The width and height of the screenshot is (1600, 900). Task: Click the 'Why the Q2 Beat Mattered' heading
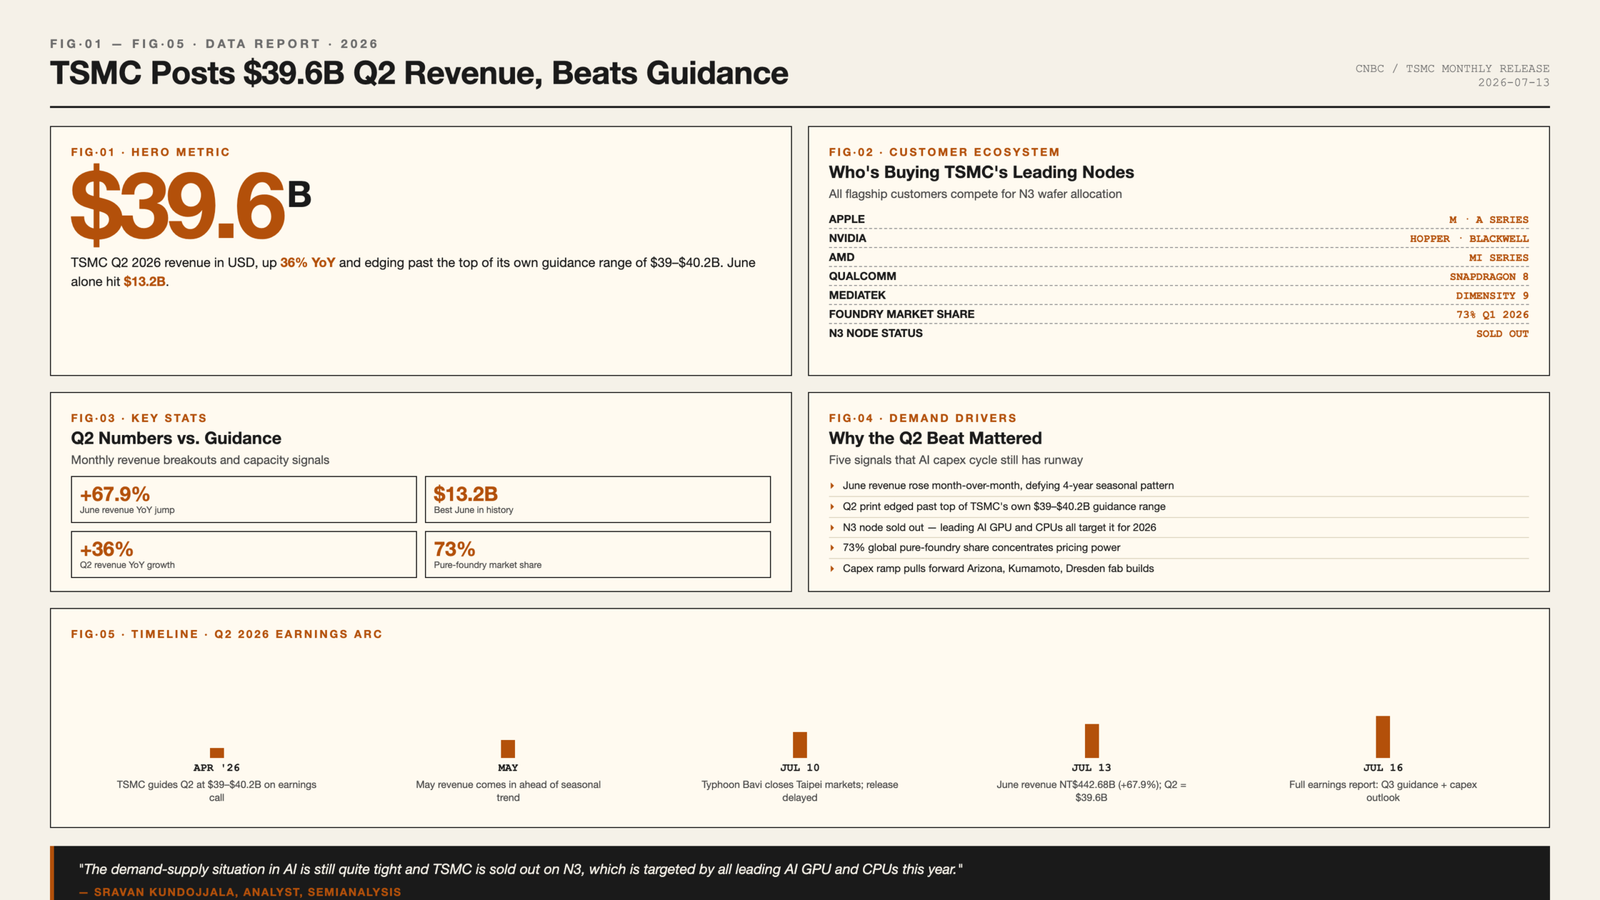[x=935, y=439]
